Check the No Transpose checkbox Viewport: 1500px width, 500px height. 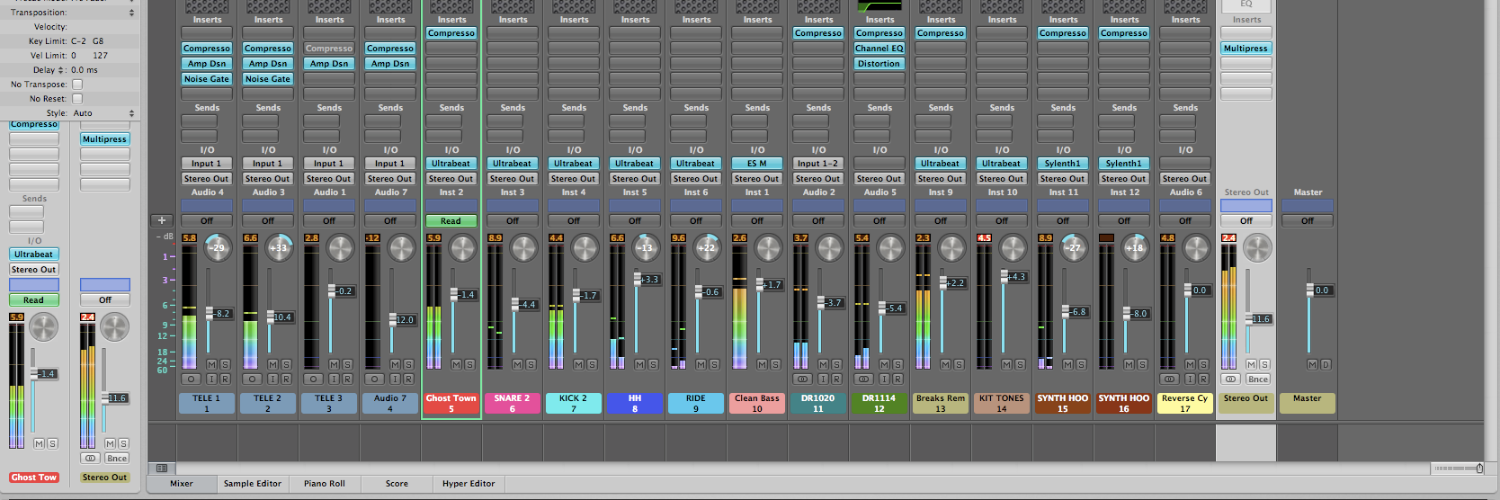coord(77,85)
